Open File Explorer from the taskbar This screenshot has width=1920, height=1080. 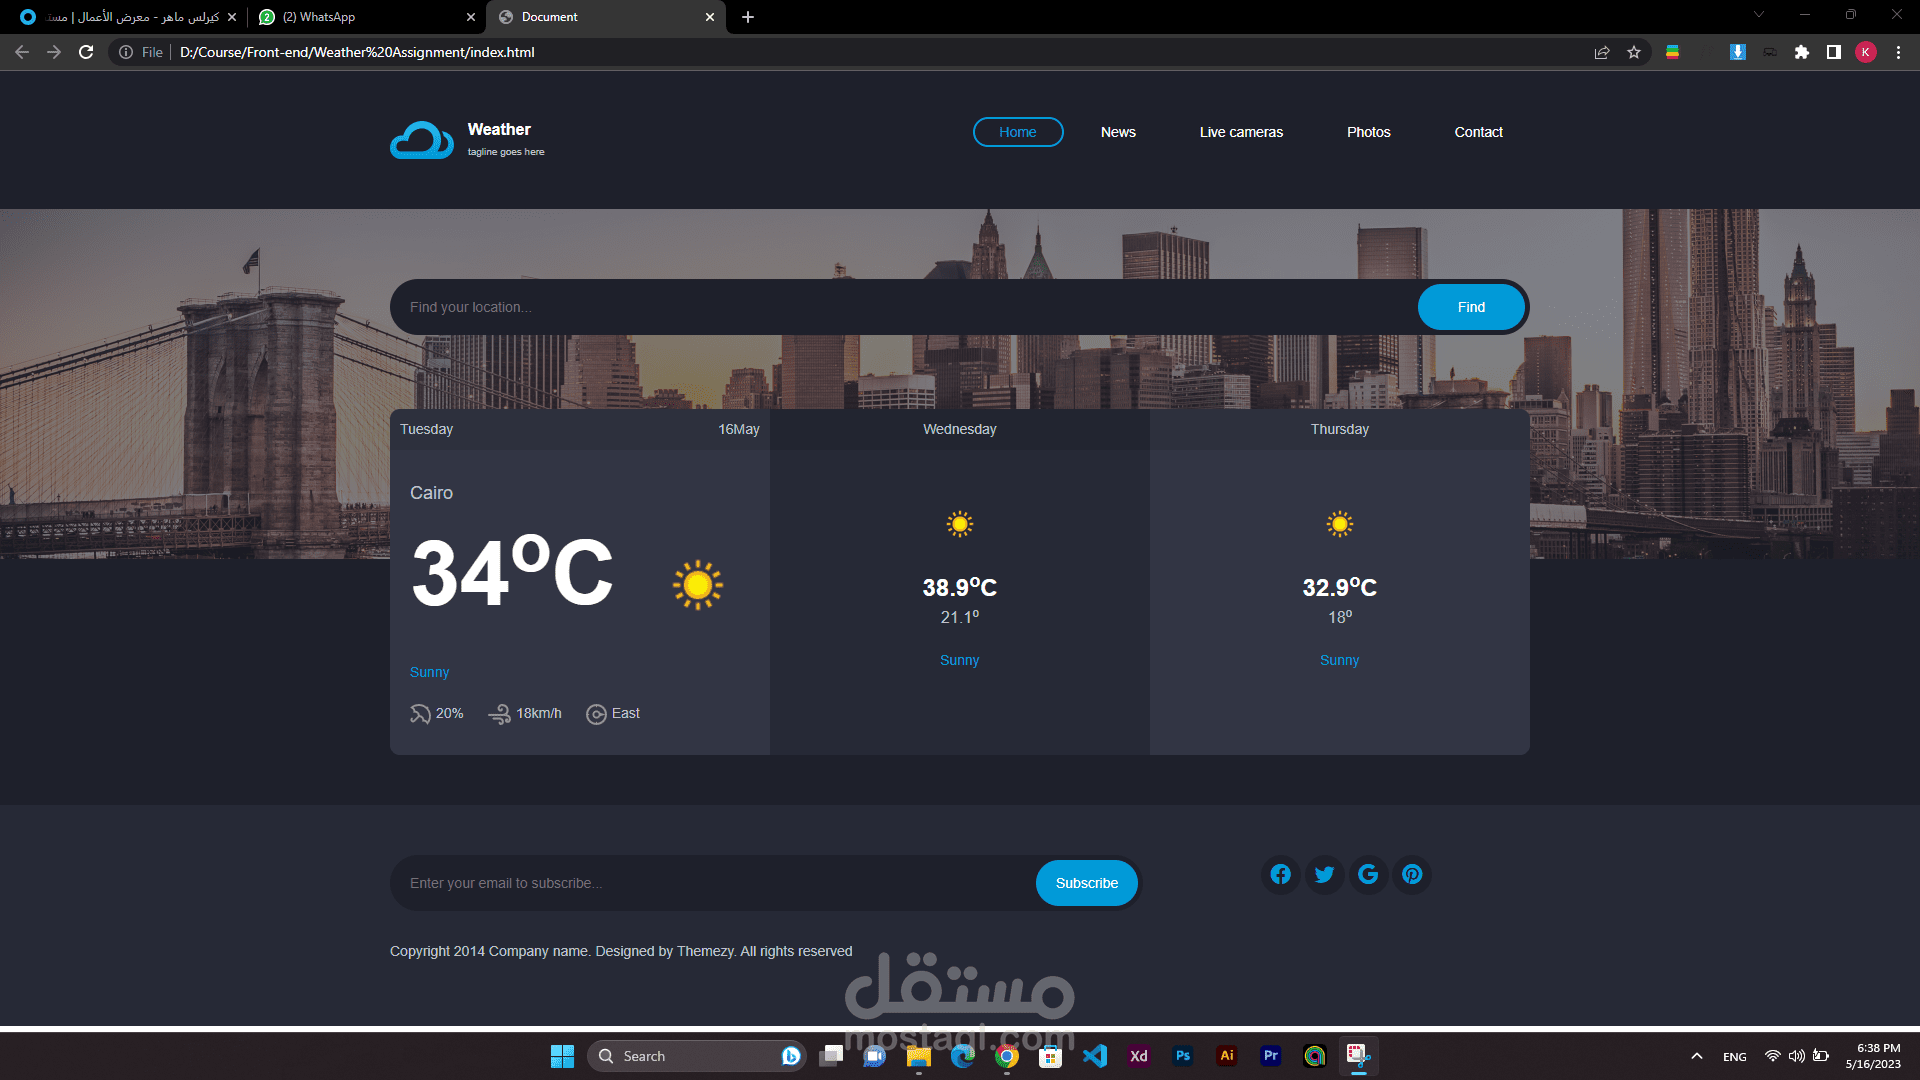[x=919, y=1056]
